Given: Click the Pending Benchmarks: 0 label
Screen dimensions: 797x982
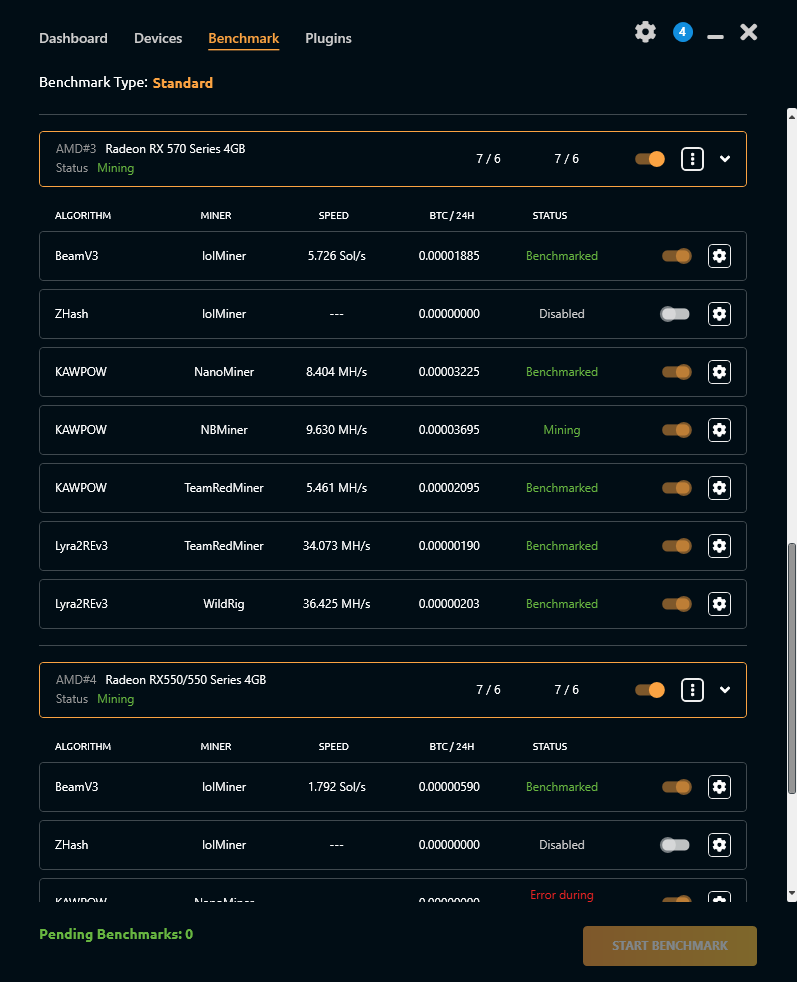Looking at the screenshot, I should click(116, 934).
